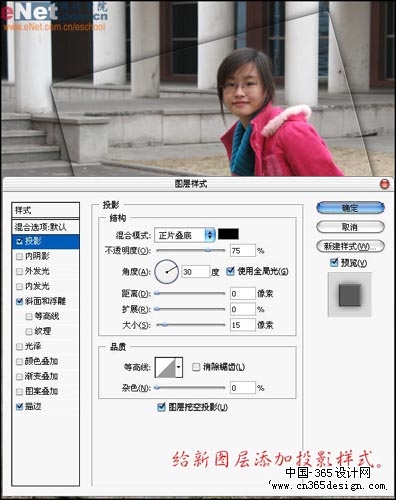The height and width of the screenshot is (500, 396).
Task: Click the 大小 size input field
Action: tap(243, 325)
